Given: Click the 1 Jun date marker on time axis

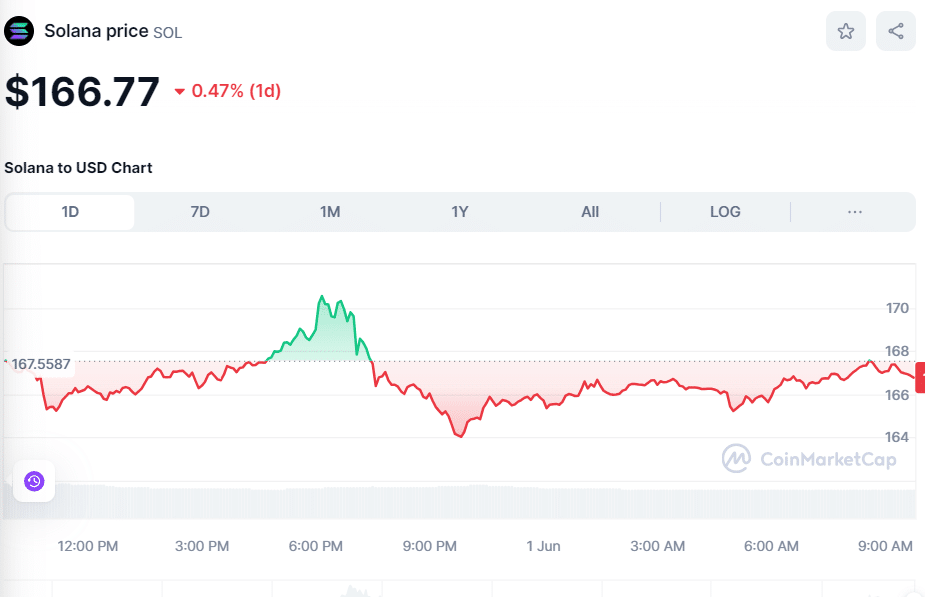Looking at the screenshot, I should coord(543,546).
